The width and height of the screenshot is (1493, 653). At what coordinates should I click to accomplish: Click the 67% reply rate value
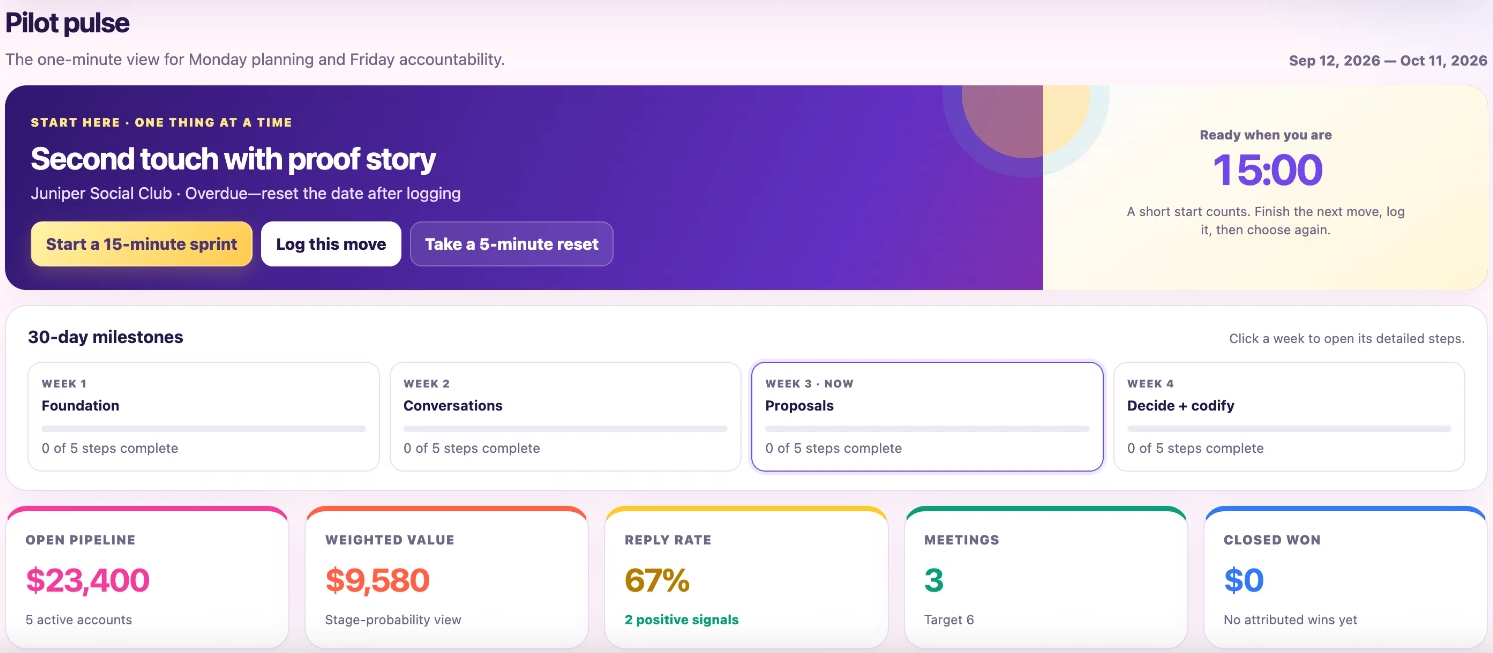point(657,580)
